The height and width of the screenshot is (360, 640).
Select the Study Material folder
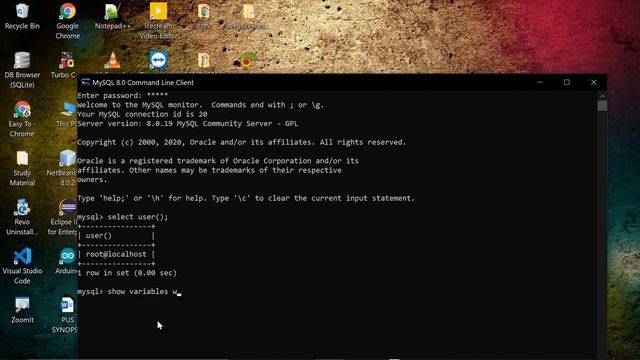pos(22,168)
